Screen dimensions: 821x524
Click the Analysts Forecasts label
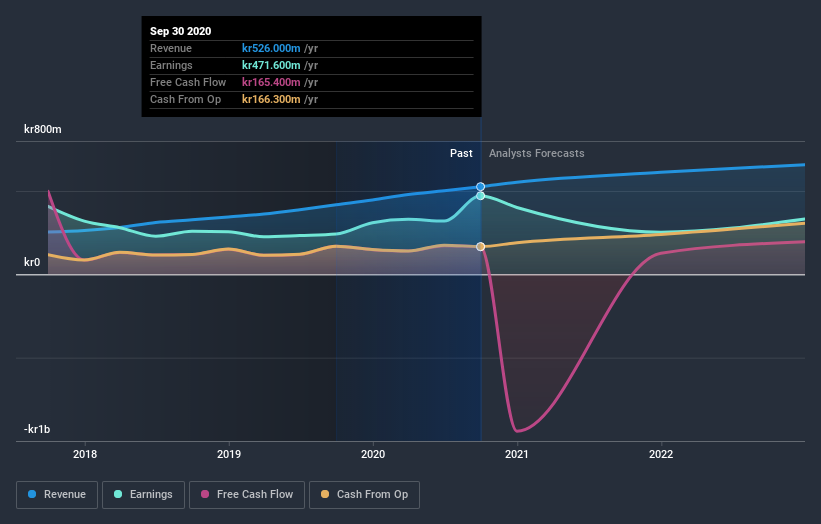point(537,153)
